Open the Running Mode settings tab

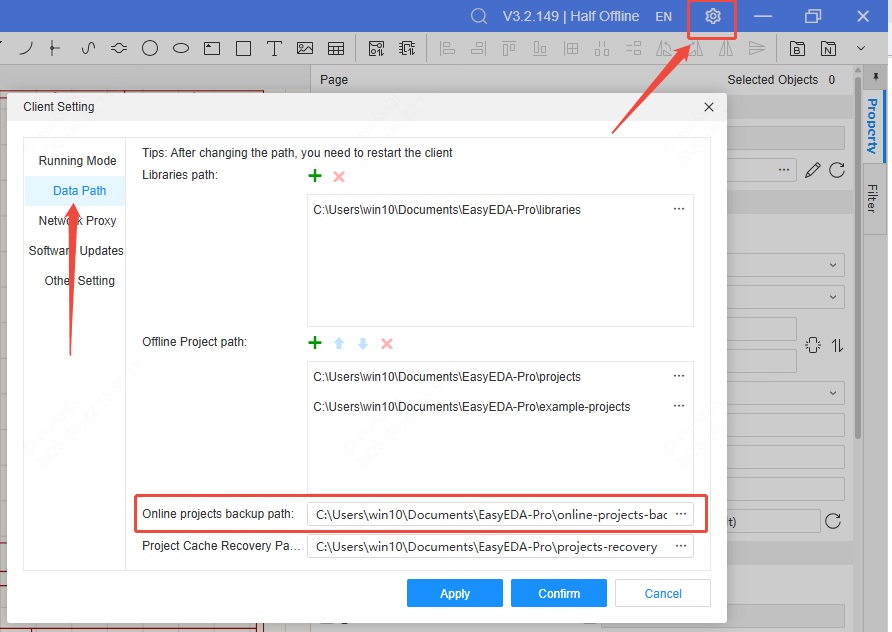77,160
